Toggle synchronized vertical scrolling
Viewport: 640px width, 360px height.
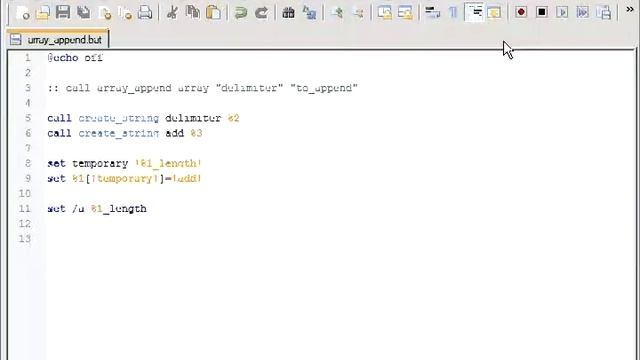[385, 13]
